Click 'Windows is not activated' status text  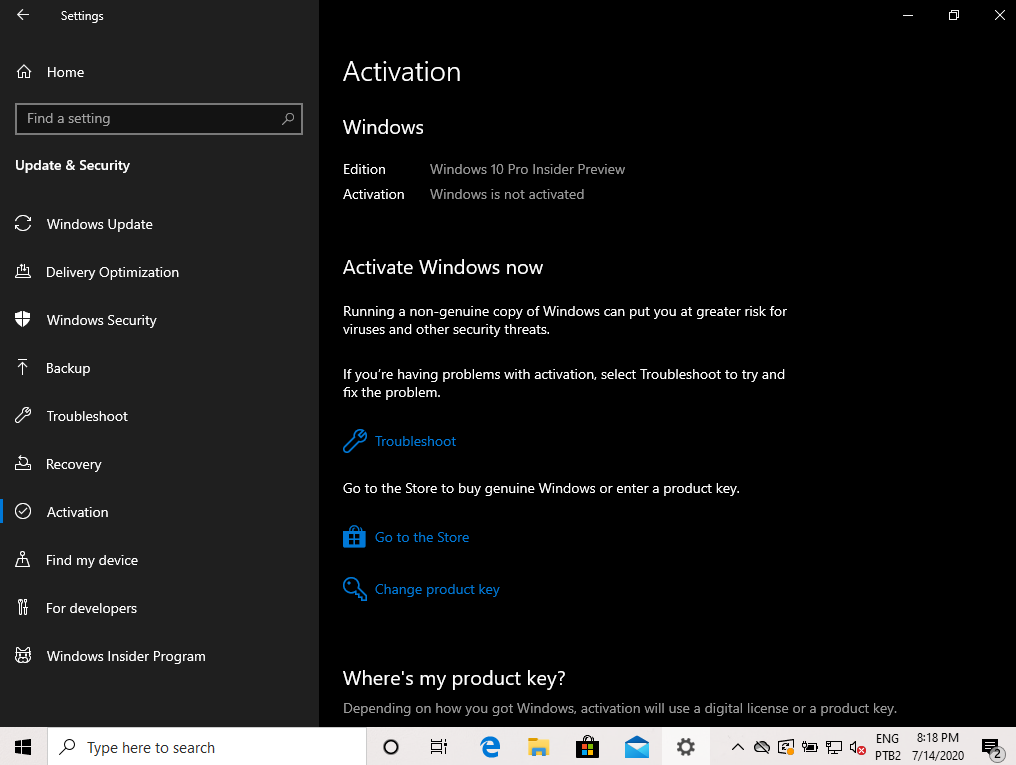(507, 194)
